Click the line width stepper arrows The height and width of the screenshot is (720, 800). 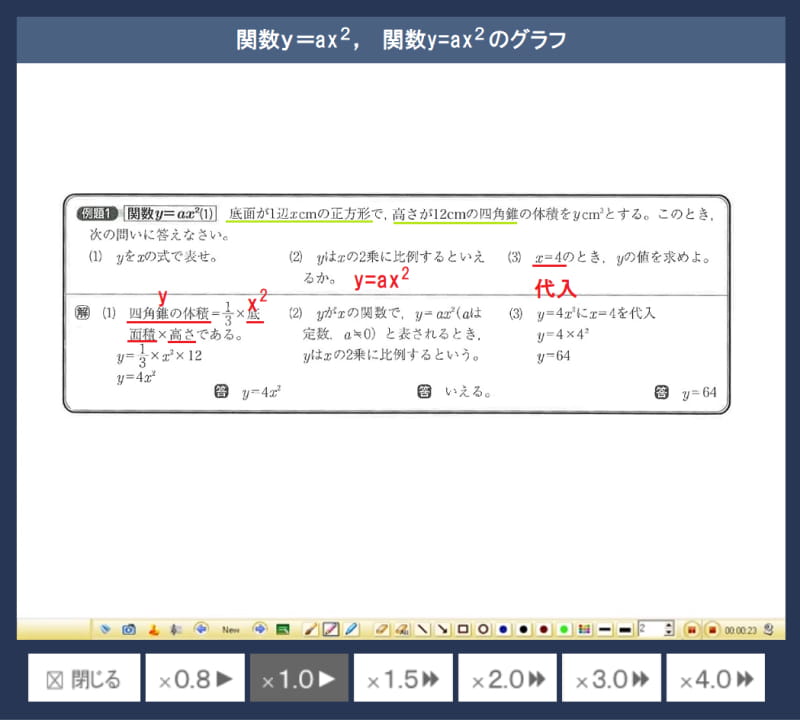[669, 630]
